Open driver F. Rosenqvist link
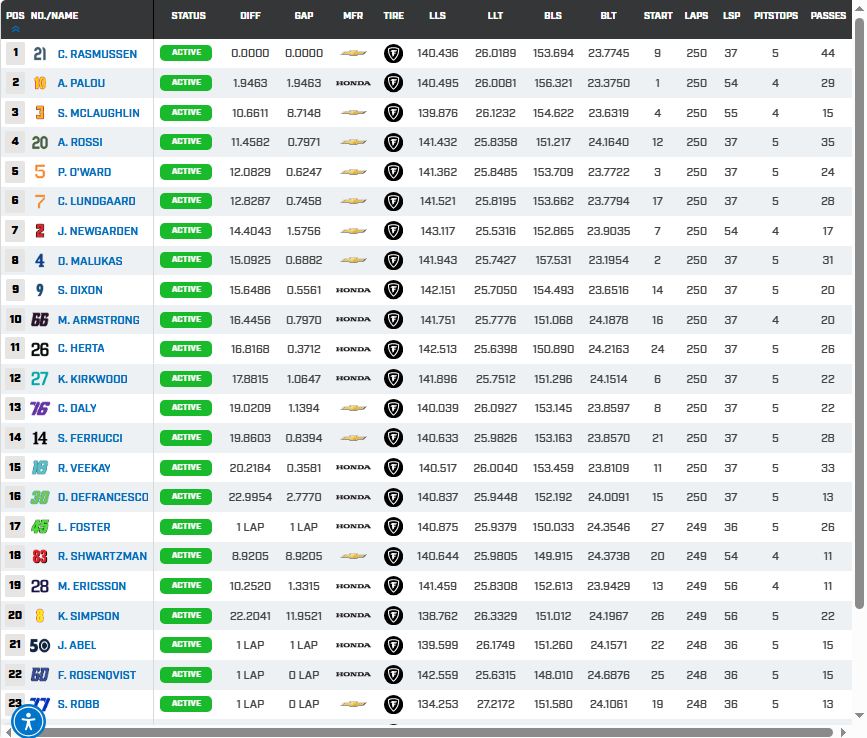The width and height of the screenshot is (867, 738). (97, 675)
